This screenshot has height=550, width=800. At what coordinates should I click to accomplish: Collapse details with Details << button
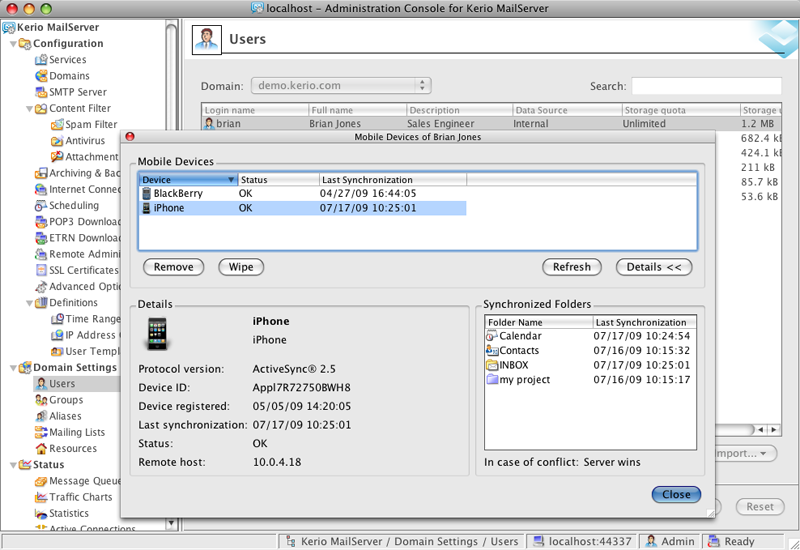[x=654, y=267]
